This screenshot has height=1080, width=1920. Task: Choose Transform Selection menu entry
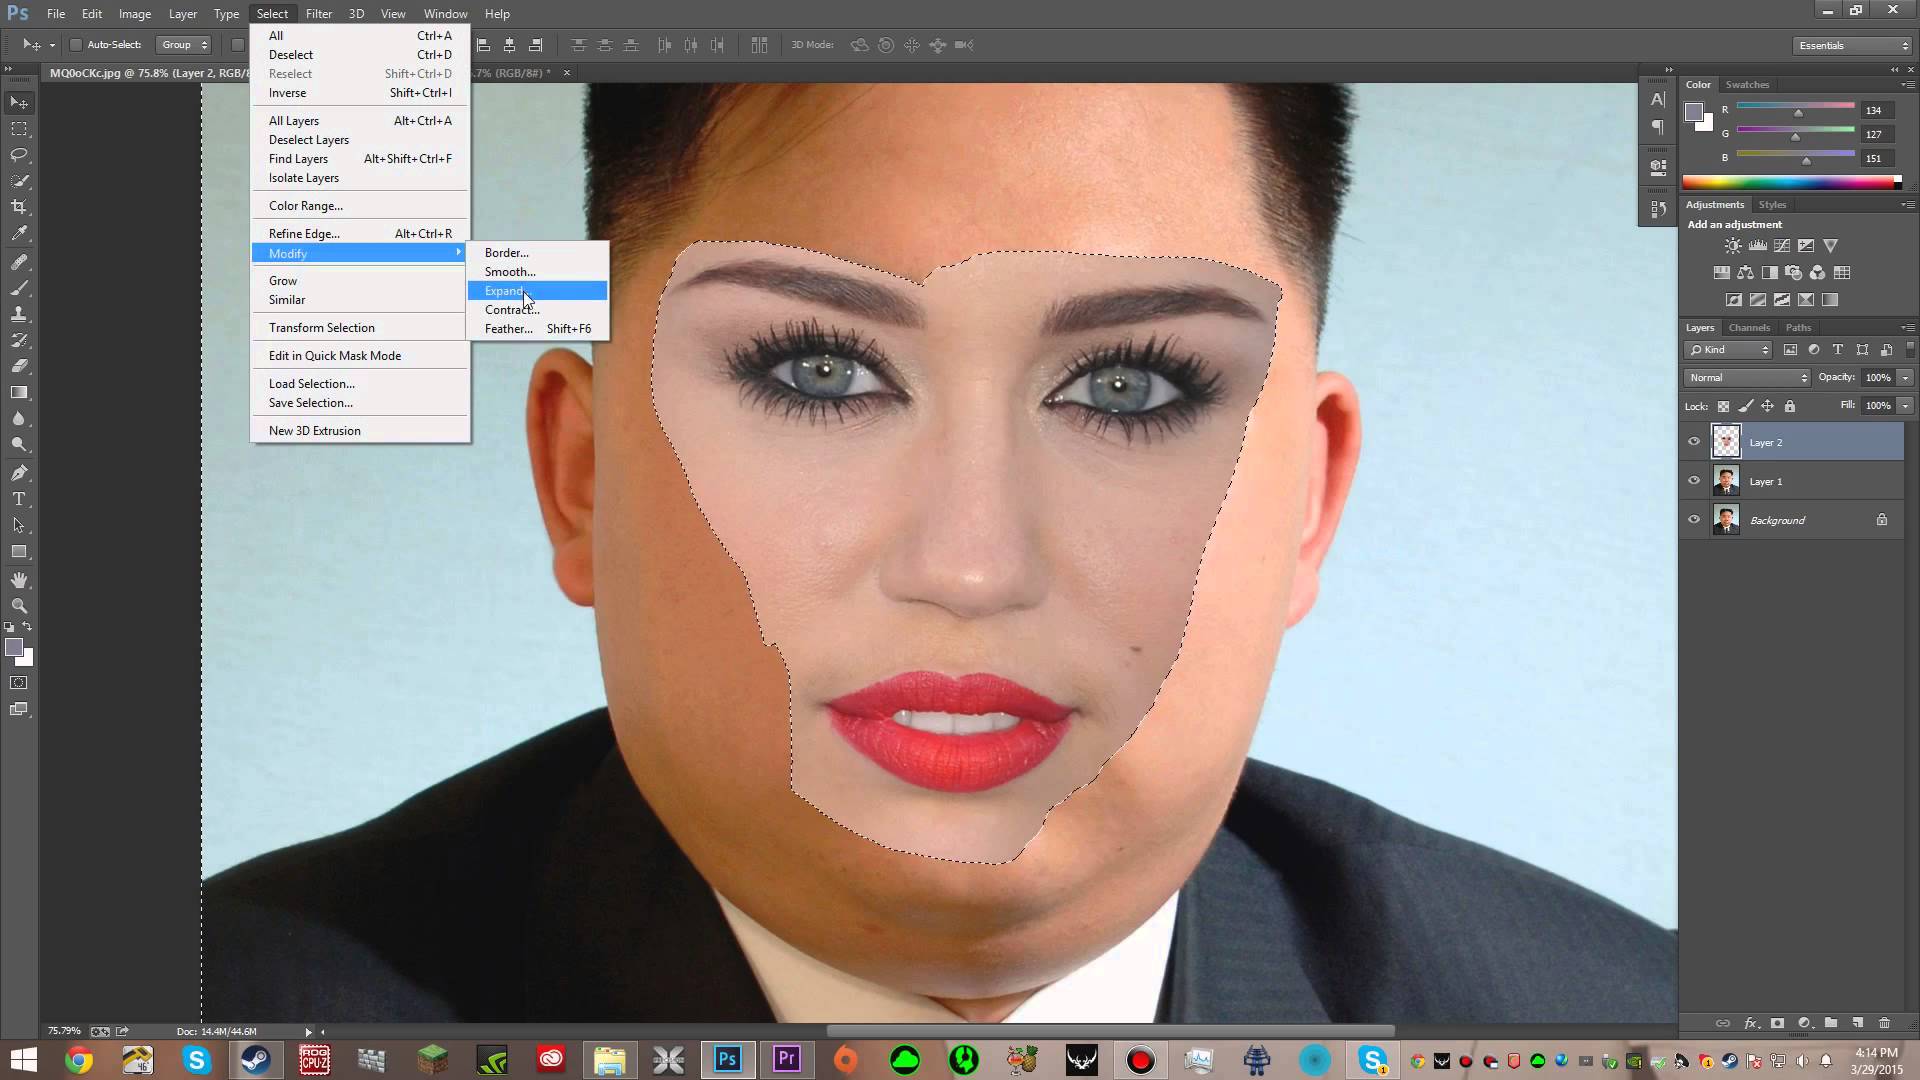pyautogui.click(x=360, y=328)
